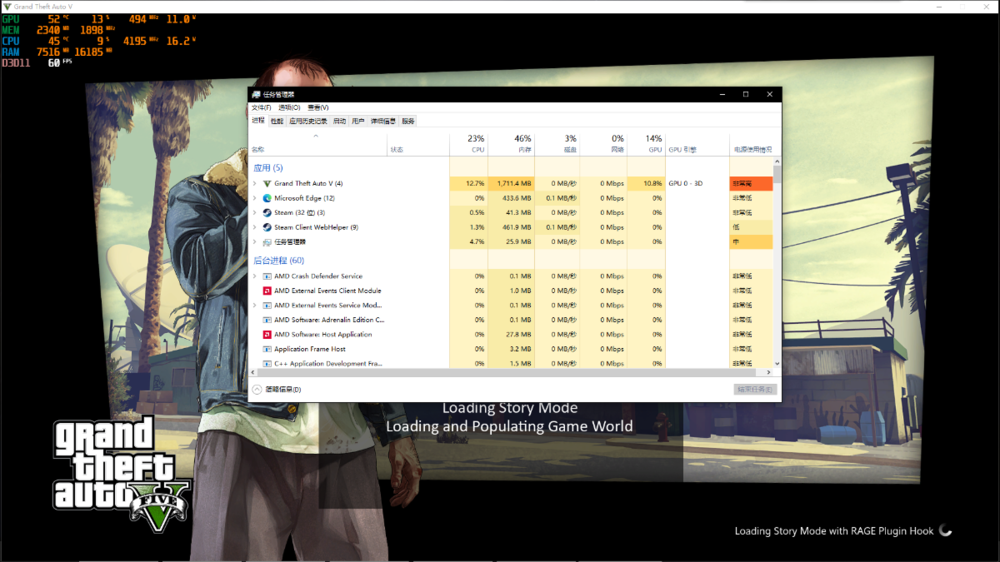Expand the AMD Crash Defender Service entry
Image resolution: width=1000 pixels, height=562 pixels.
(x=255, y=276)
